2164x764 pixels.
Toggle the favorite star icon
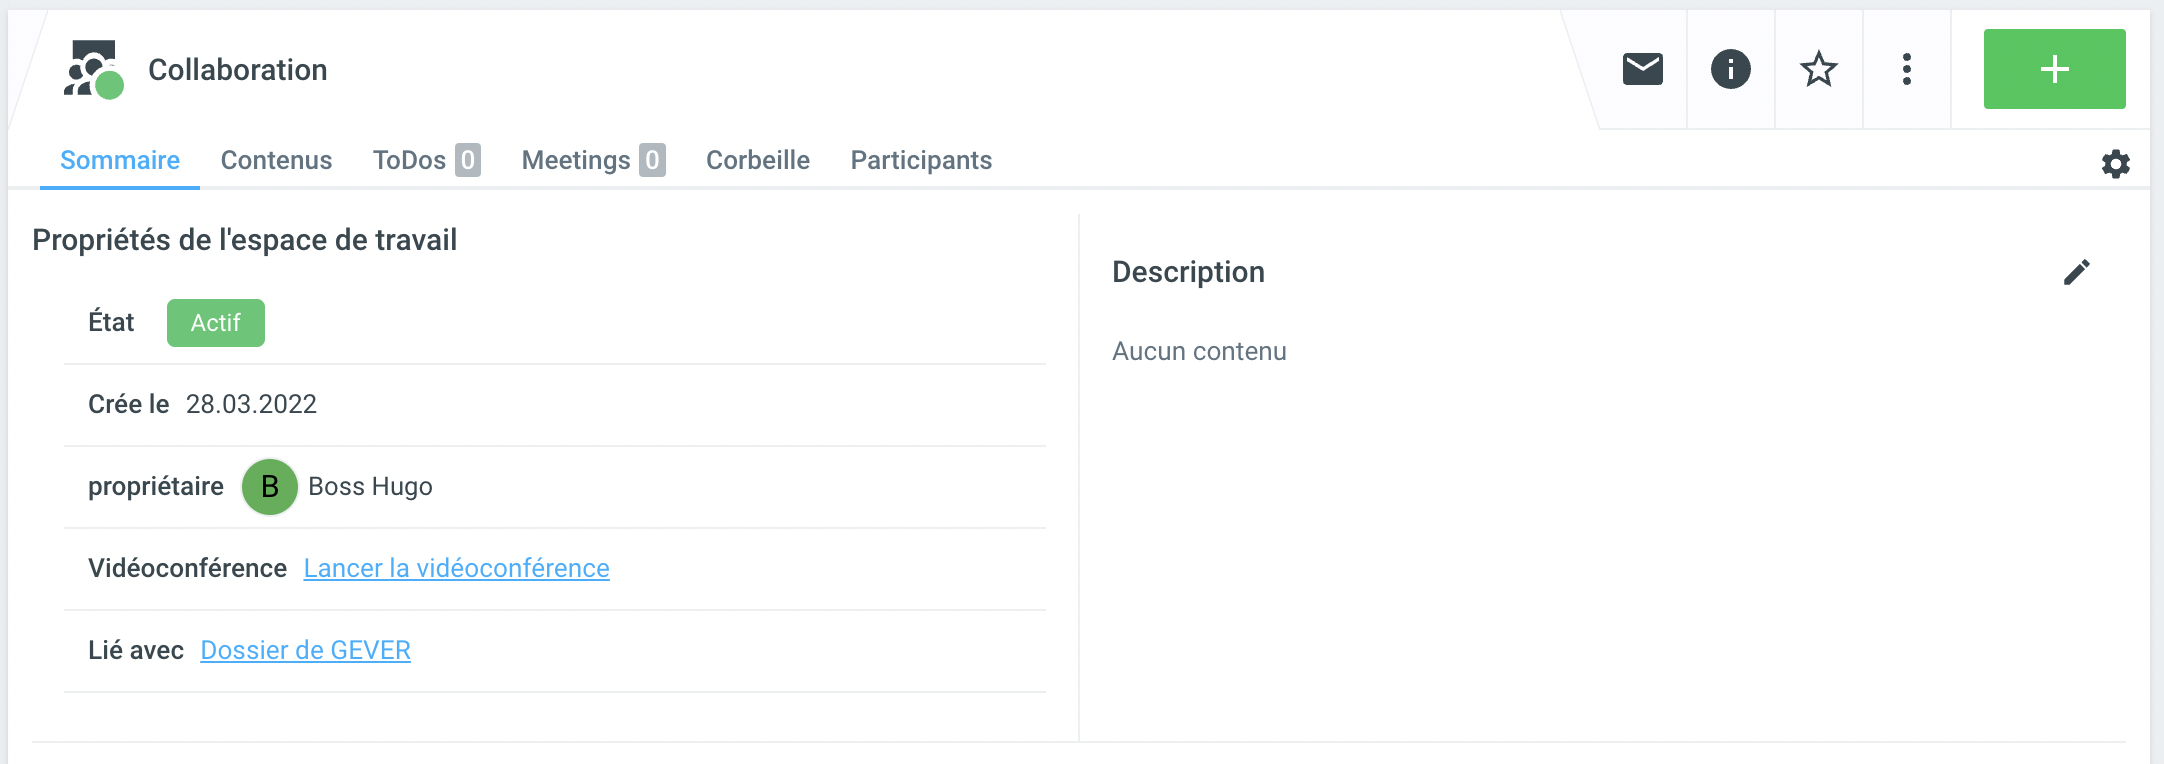tap(1818, 69)
